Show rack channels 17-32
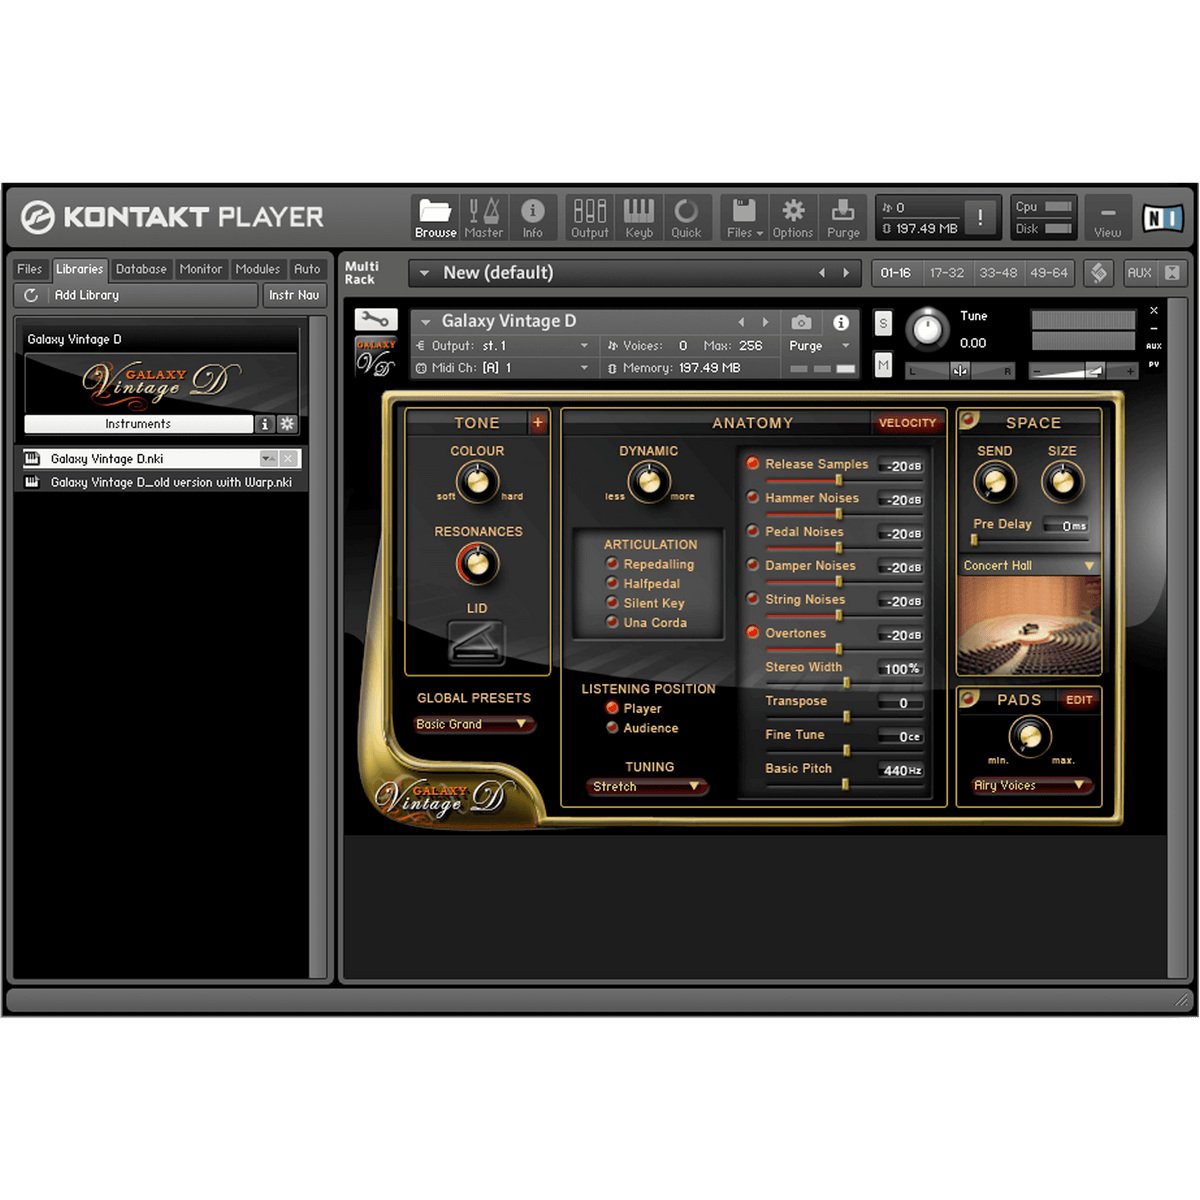Image resolution: width=1200 pixels, height=1200 pixels. click(947, 273)
